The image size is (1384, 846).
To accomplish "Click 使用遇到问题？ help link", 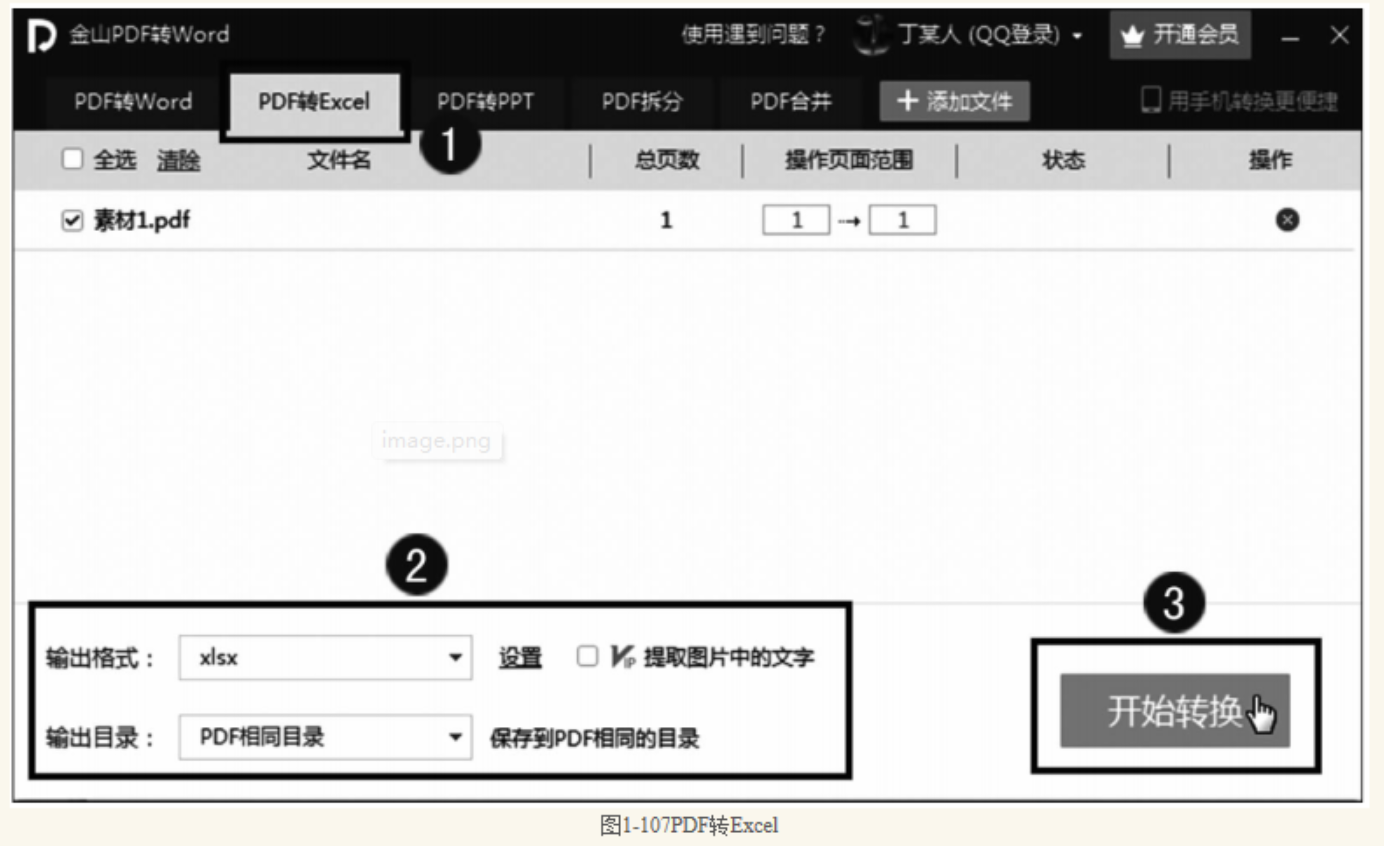I will 754,36.
